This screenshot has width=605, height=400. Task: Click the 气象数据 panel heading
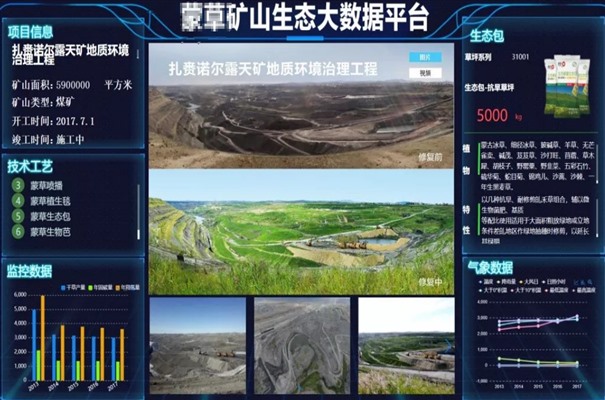click(x=490, y=267)
